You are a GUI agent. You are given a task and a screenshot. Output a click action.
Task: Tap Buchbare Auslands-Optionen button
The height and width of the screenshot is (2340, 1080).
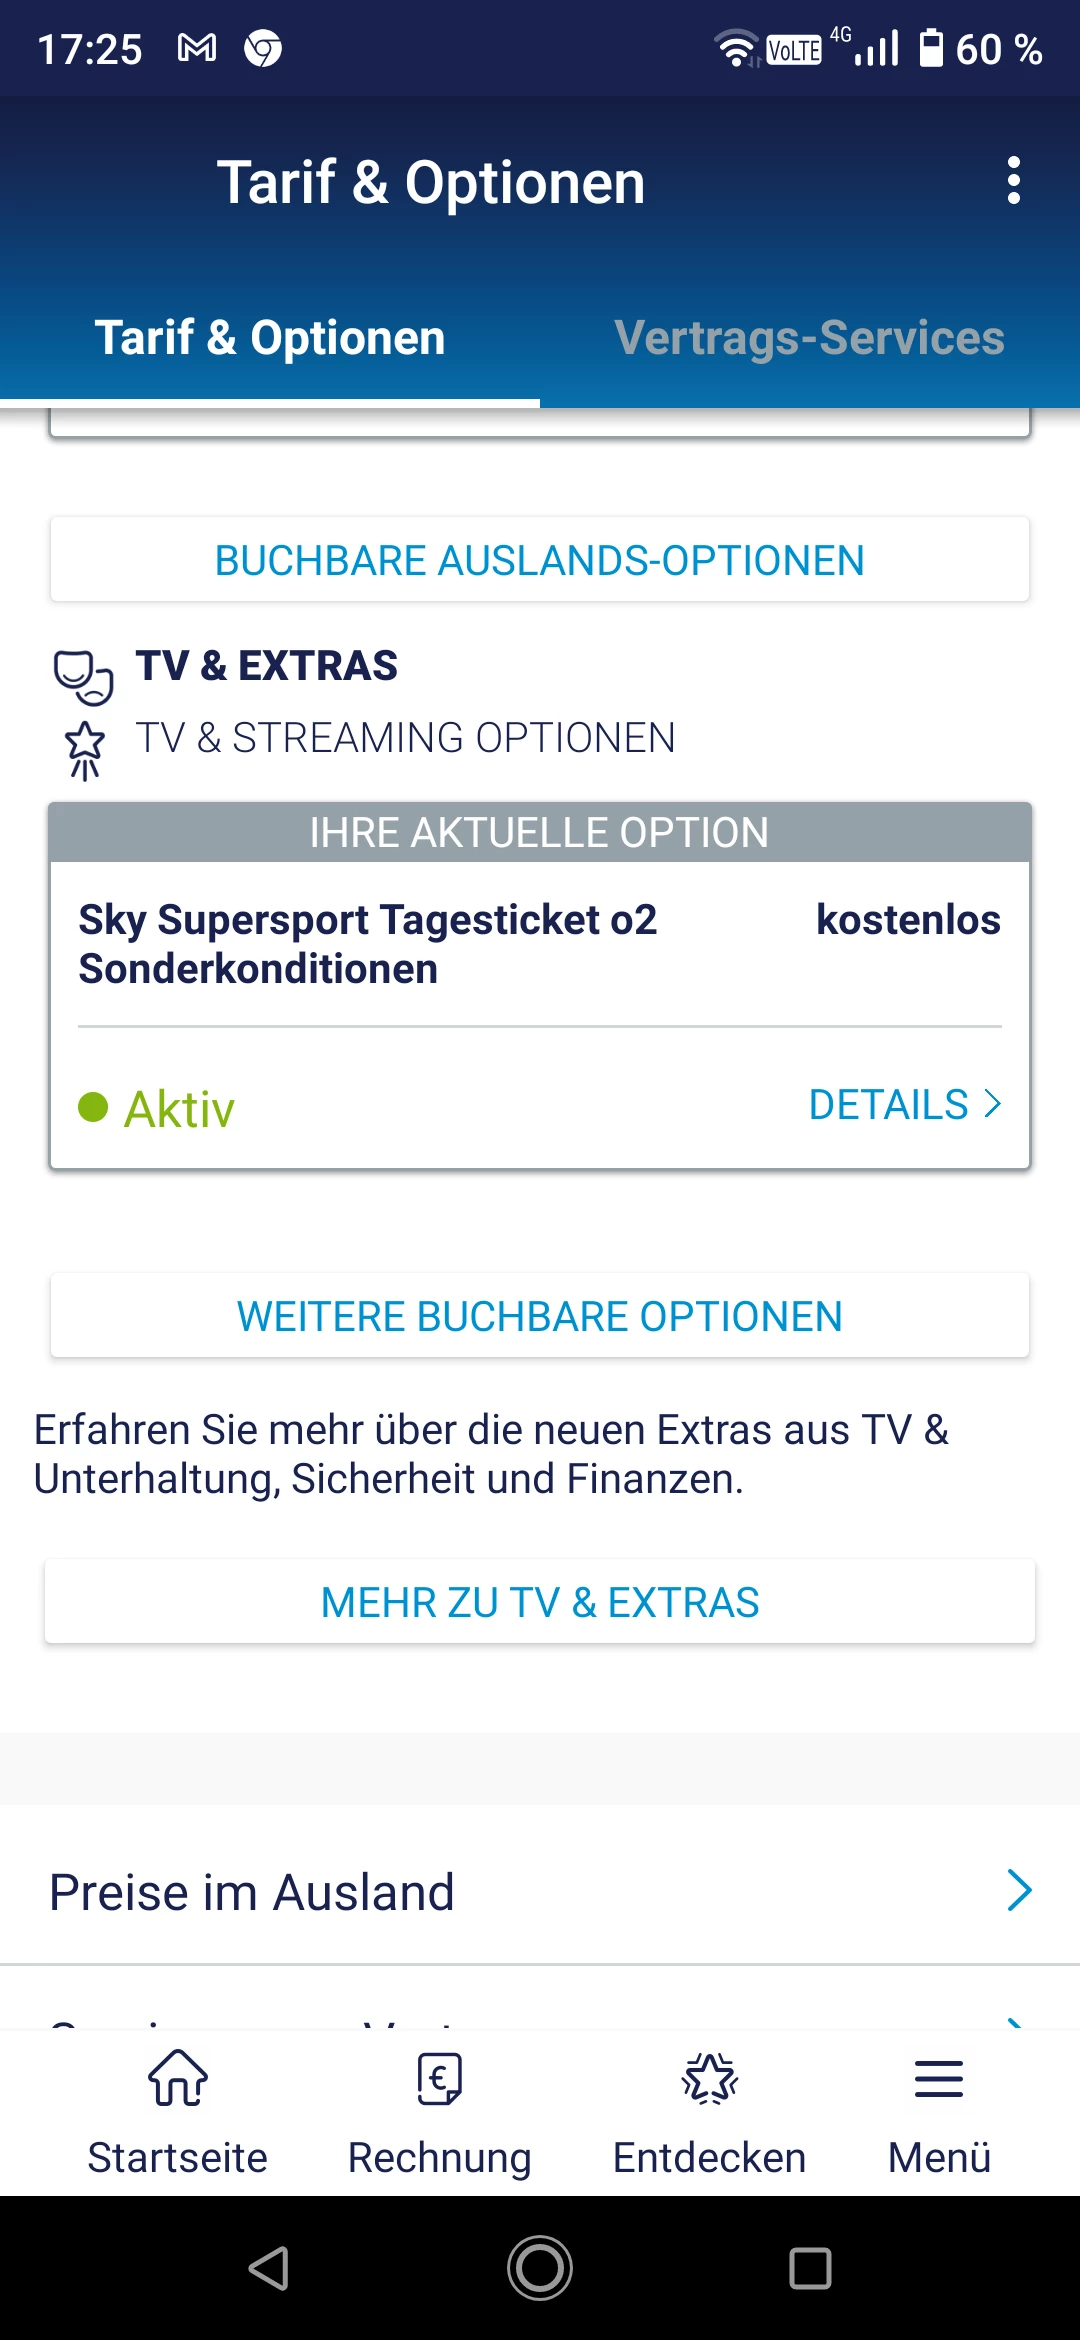click(x=540, y=560)
